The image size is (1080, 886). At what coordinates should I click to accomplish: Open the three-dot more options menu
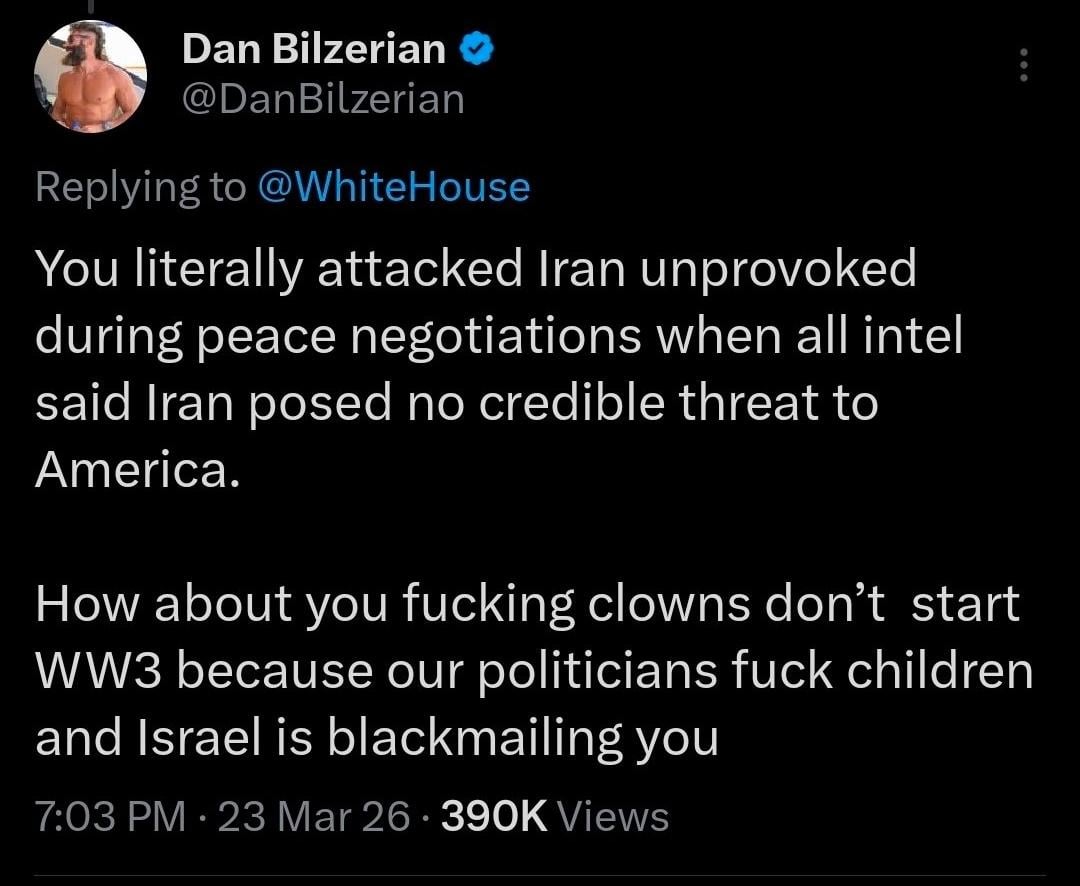coord(1022,65)
